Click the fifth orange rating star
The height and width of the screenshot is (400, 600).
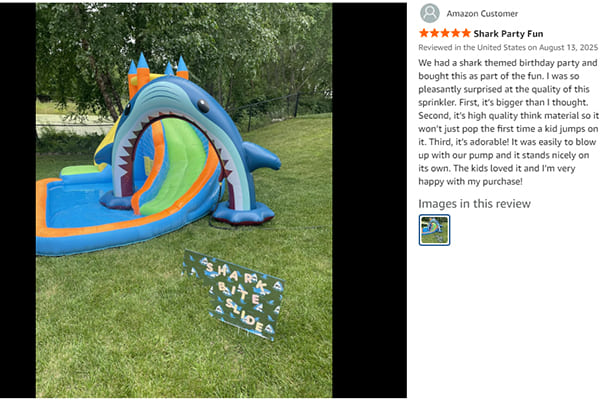pos(466,33)
